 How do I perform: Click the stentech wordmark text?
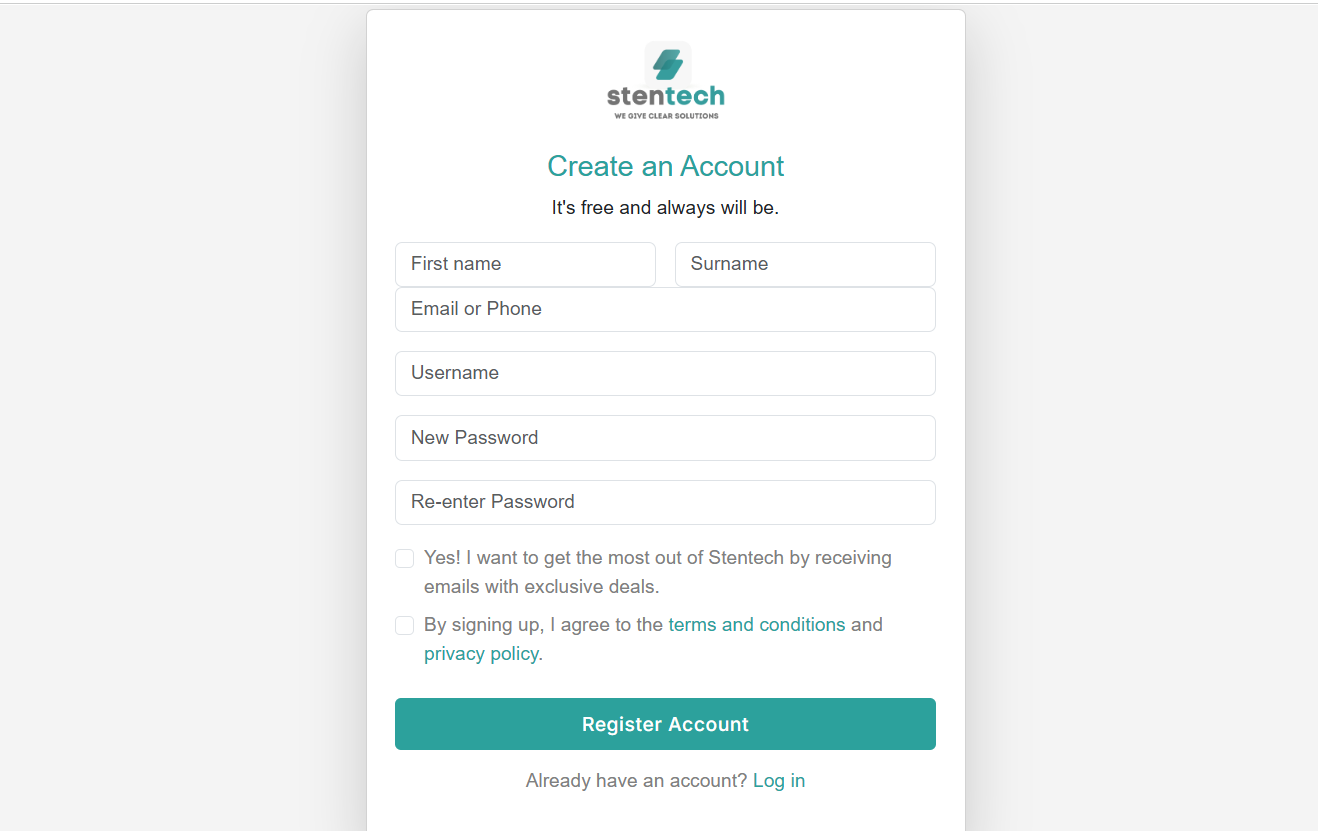click(x=665, y=97)
